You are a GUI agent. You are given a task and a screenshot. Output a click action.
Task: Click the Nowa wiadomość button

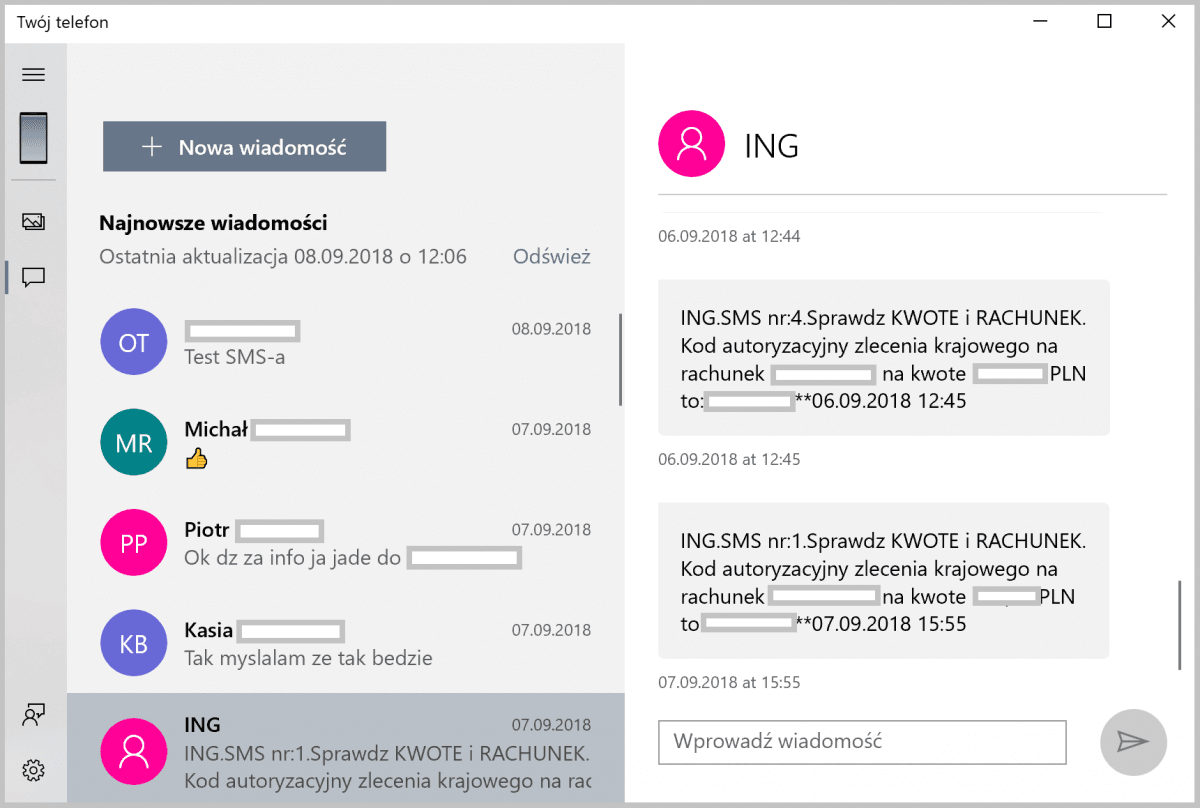click(x=244, y=147)
